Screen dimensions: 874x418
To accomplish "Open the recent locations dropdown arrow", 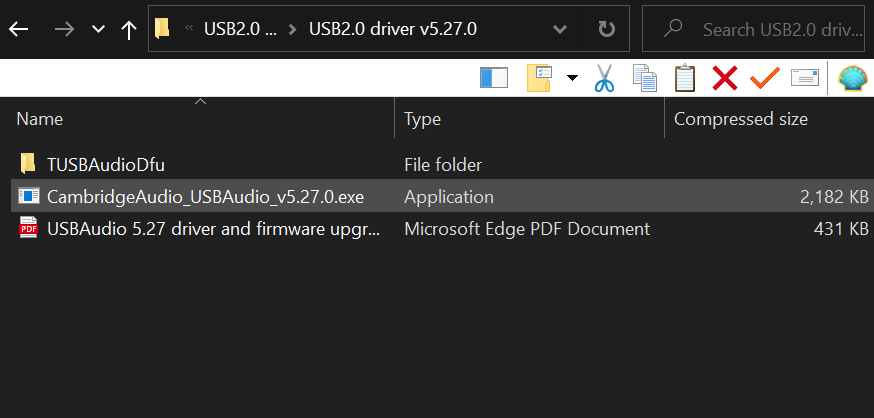I will (x=98, y=29).
